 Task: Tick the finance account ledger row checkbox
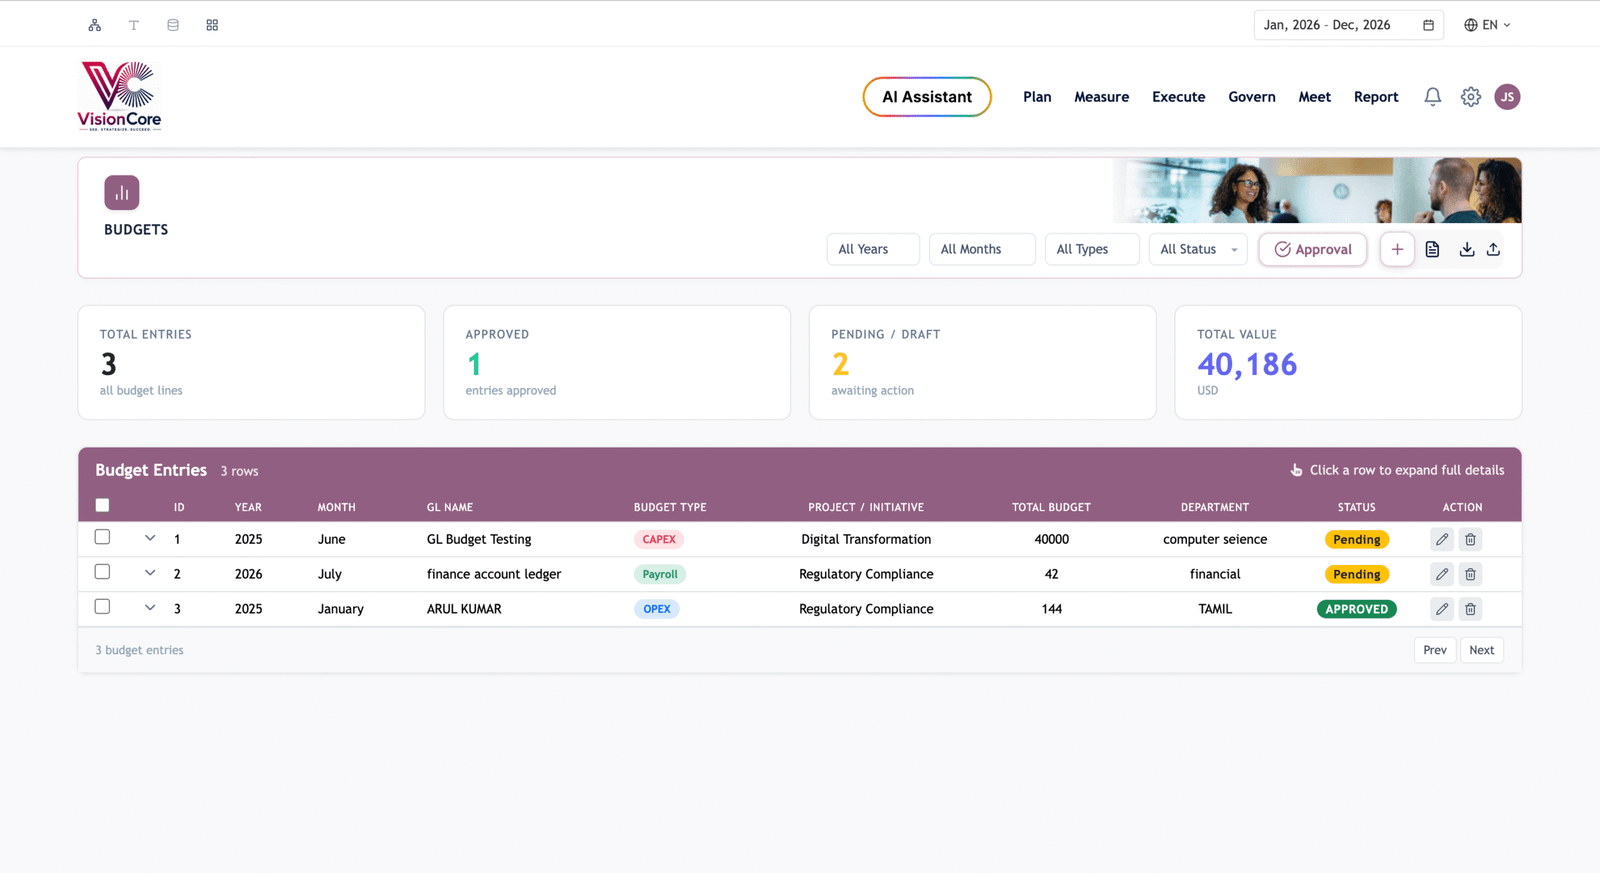102,572
